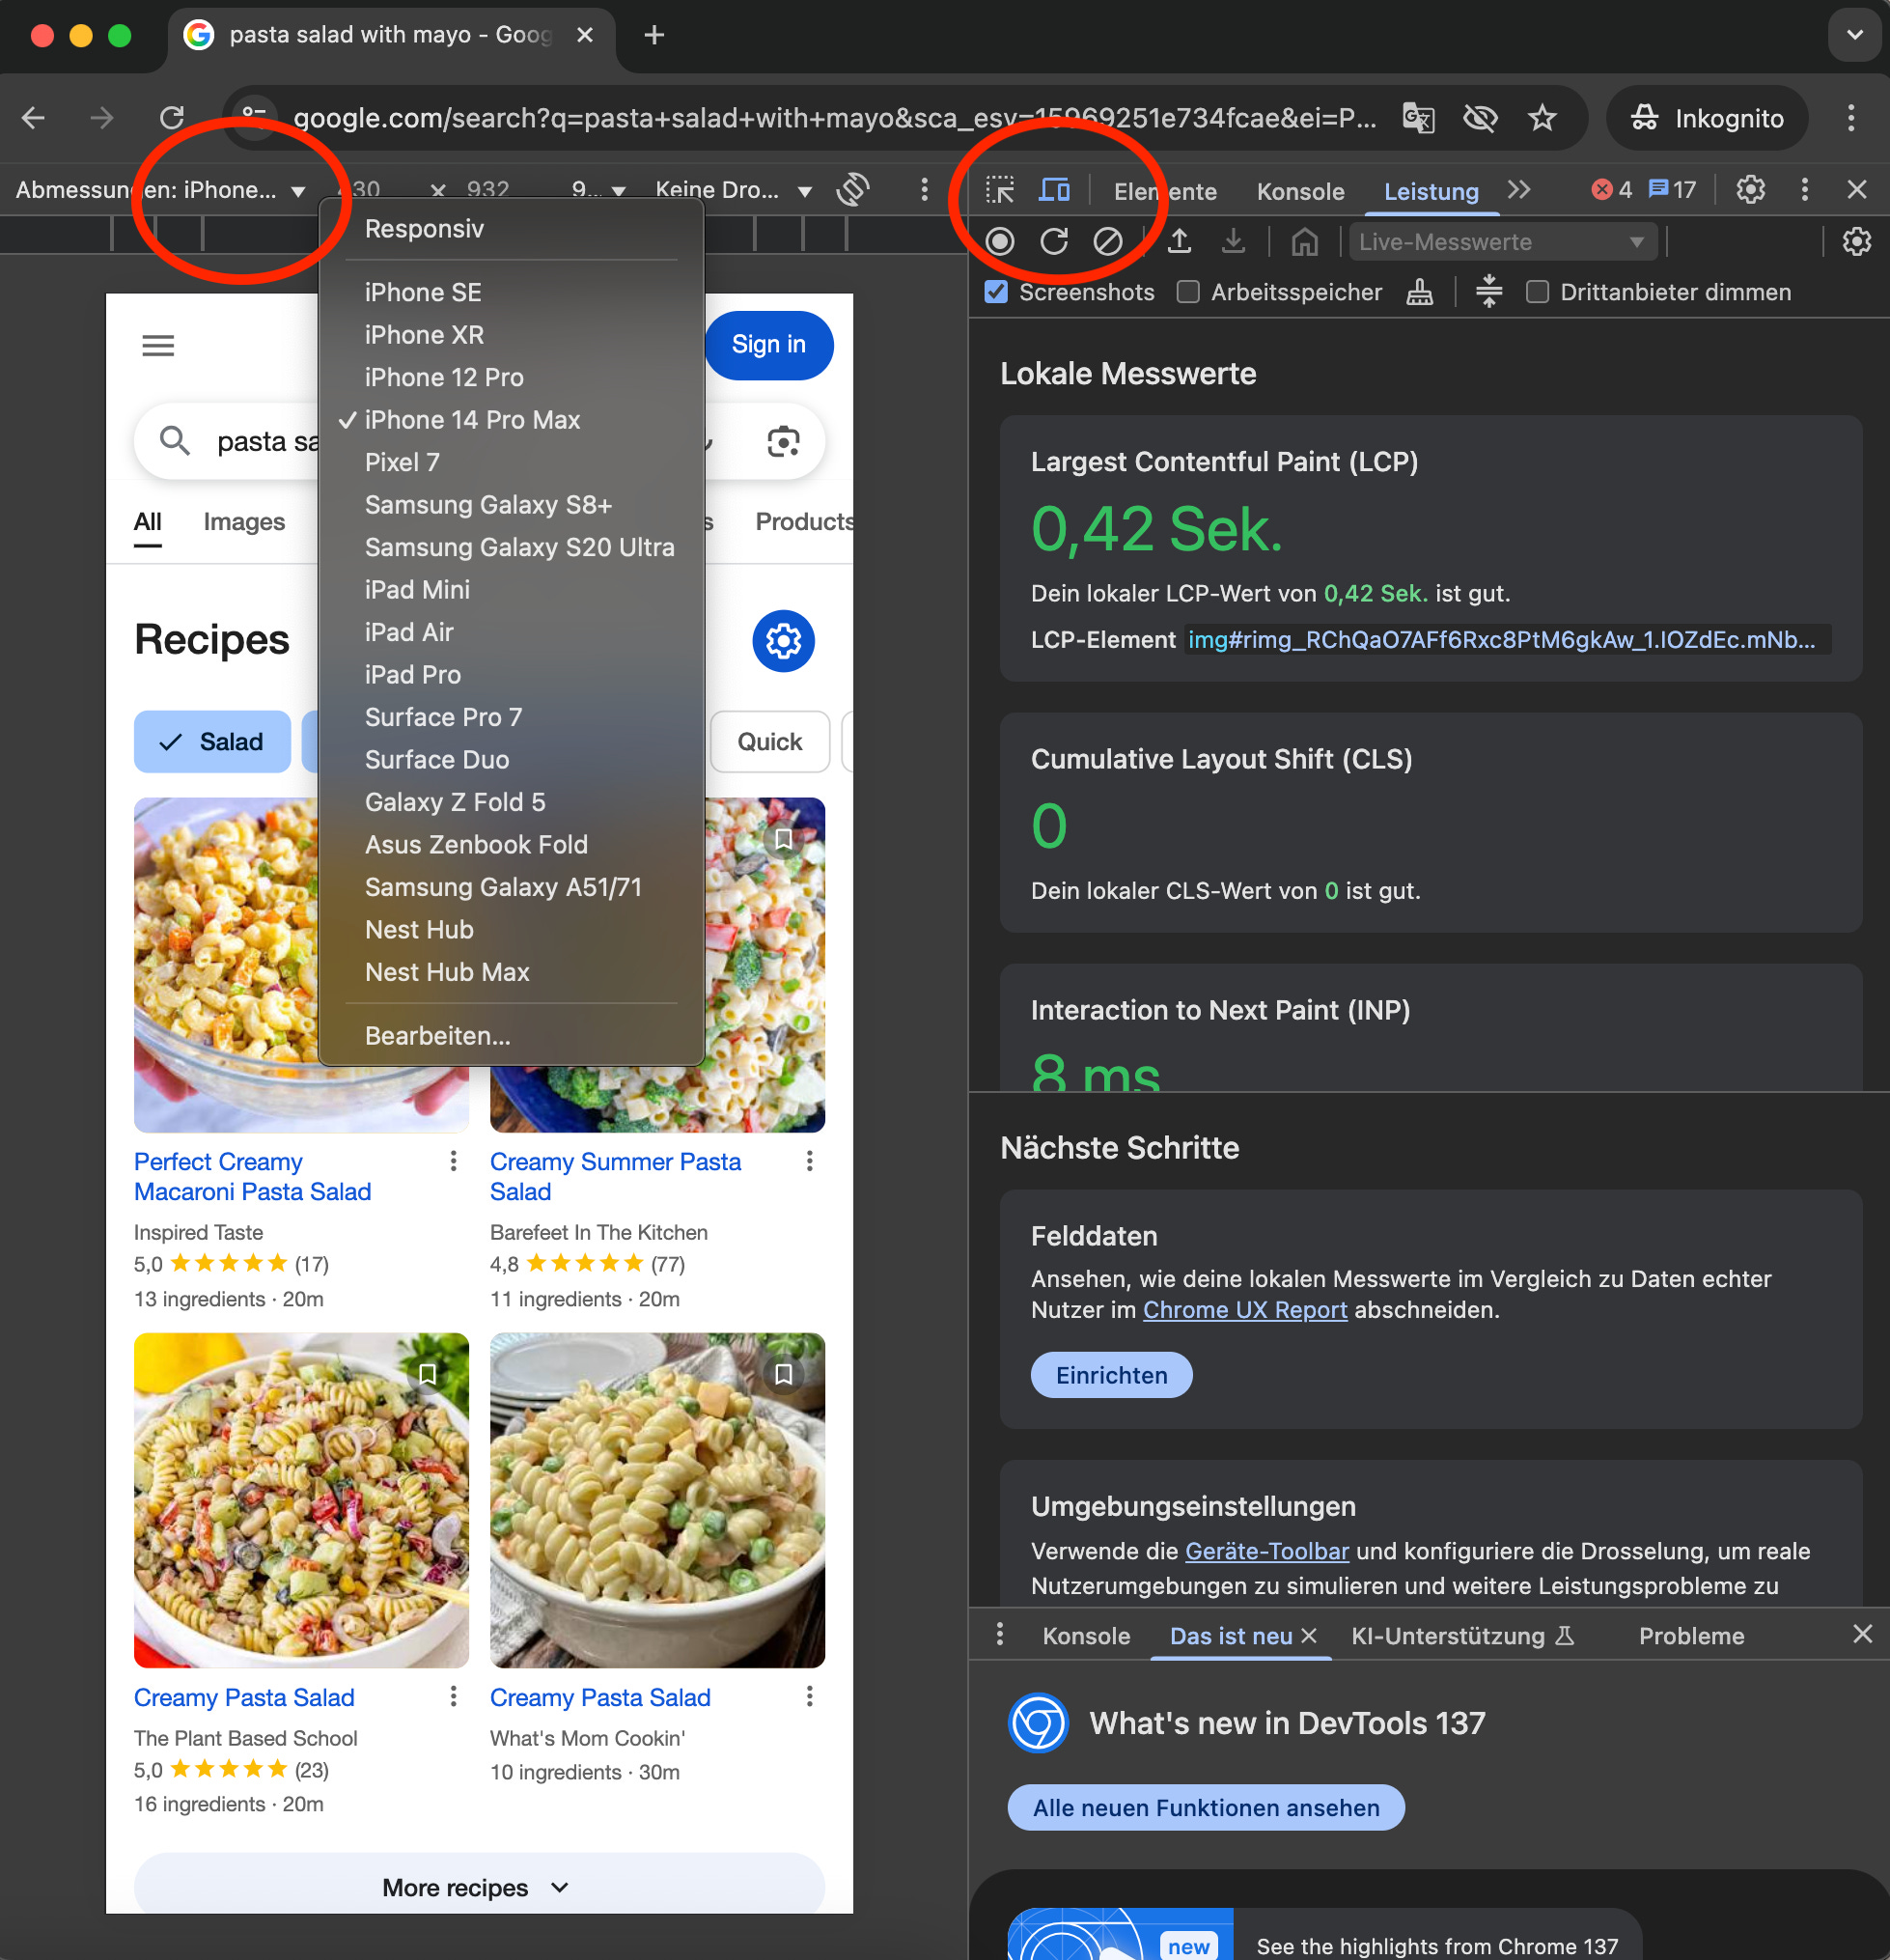Screen dimensions: 1890x1960
Task: Switch to Images search tab
Action: click(x=244, y=521)
